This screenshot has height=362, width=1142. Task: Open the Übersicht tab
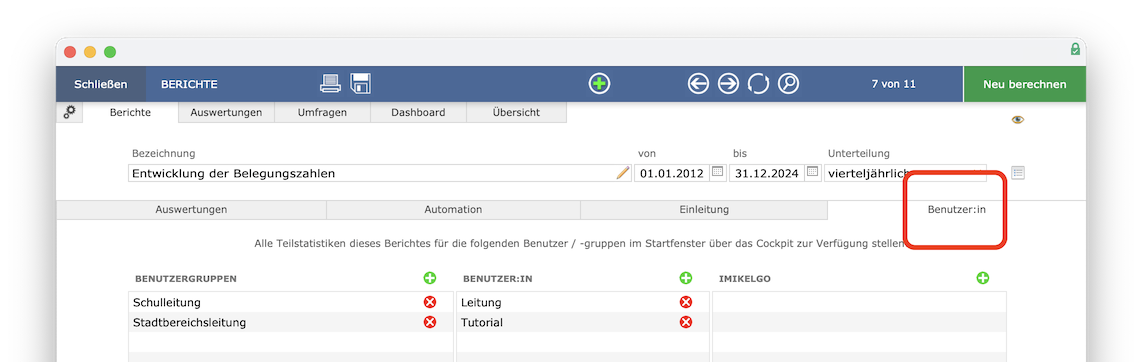516,112
